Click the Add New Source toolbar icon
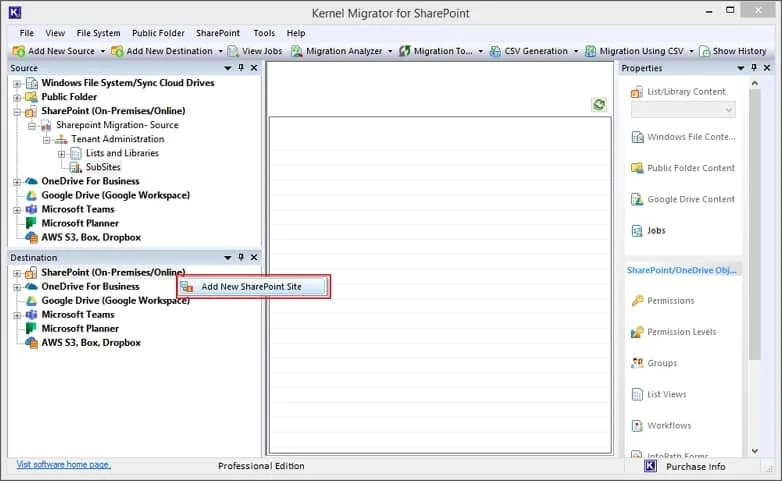Viewport: 782px width, 481px height. (x=19, y=51)
